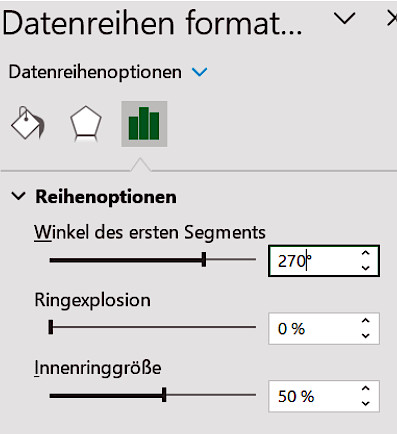The width and height of the screenshot is (397, 434).
Task: Click the task pane options chevron icon
Action: tap(345, 19)
